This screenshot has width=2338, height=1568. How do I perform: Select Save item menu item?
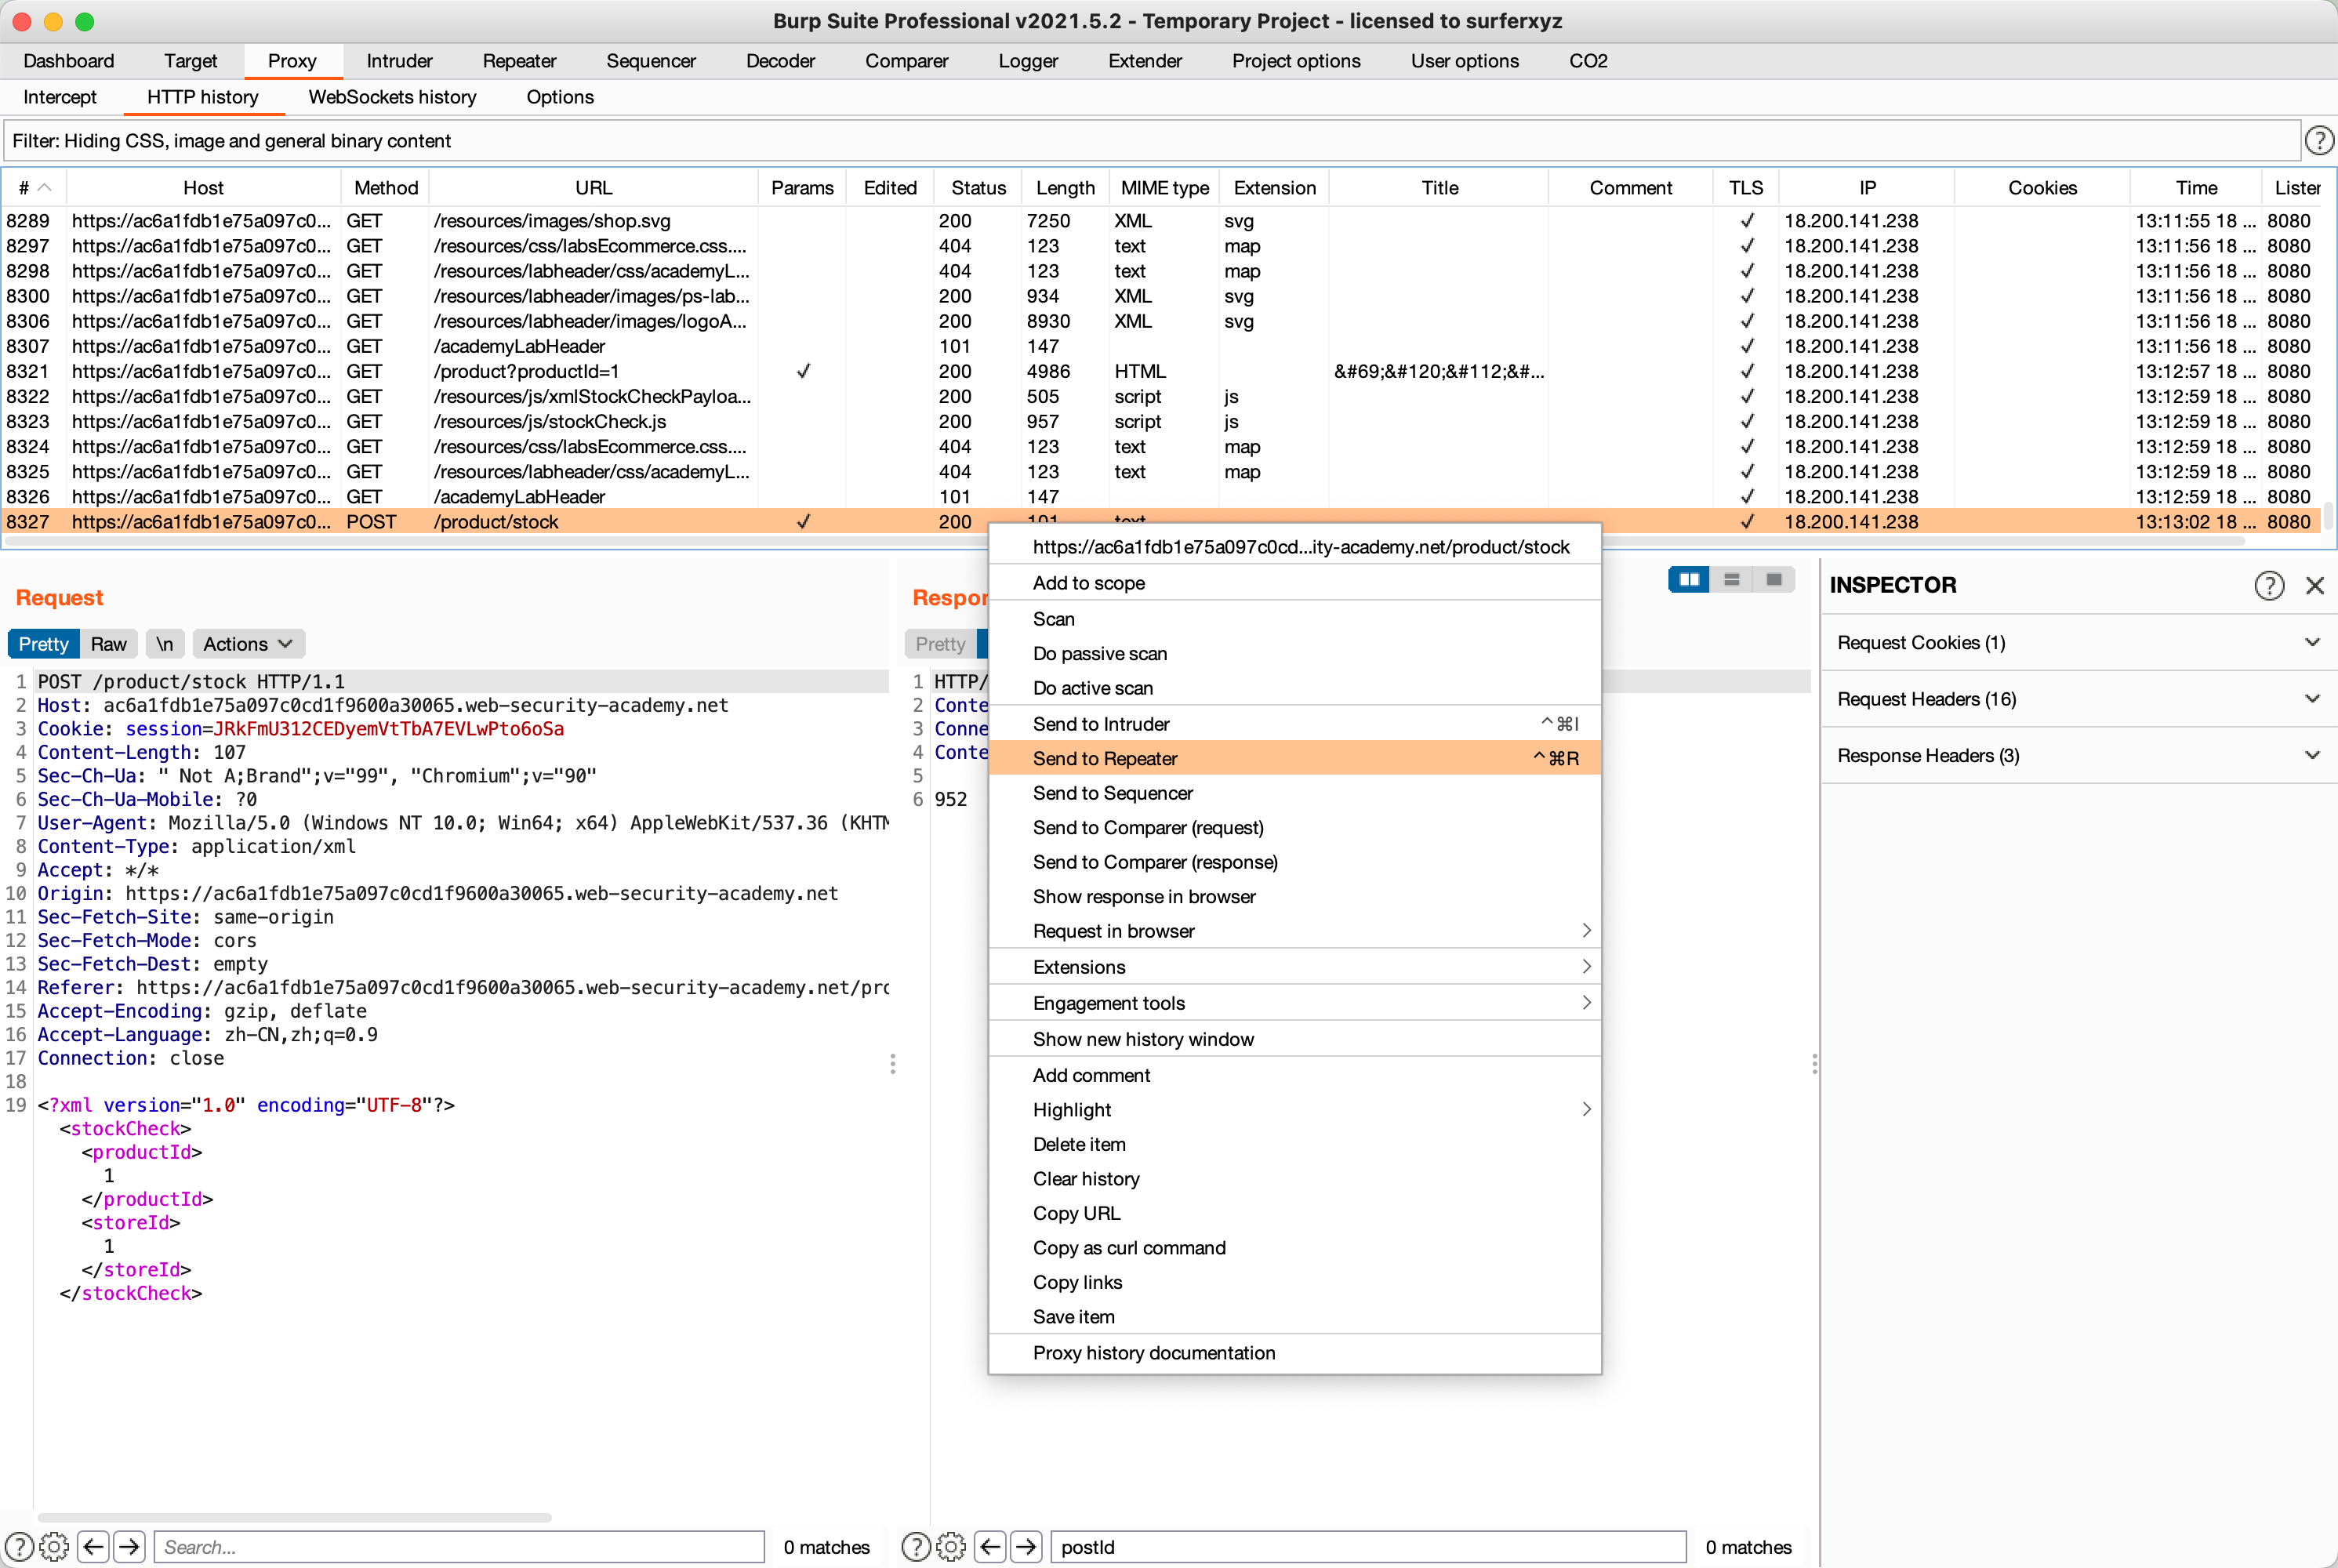tap(1295, 1317)
